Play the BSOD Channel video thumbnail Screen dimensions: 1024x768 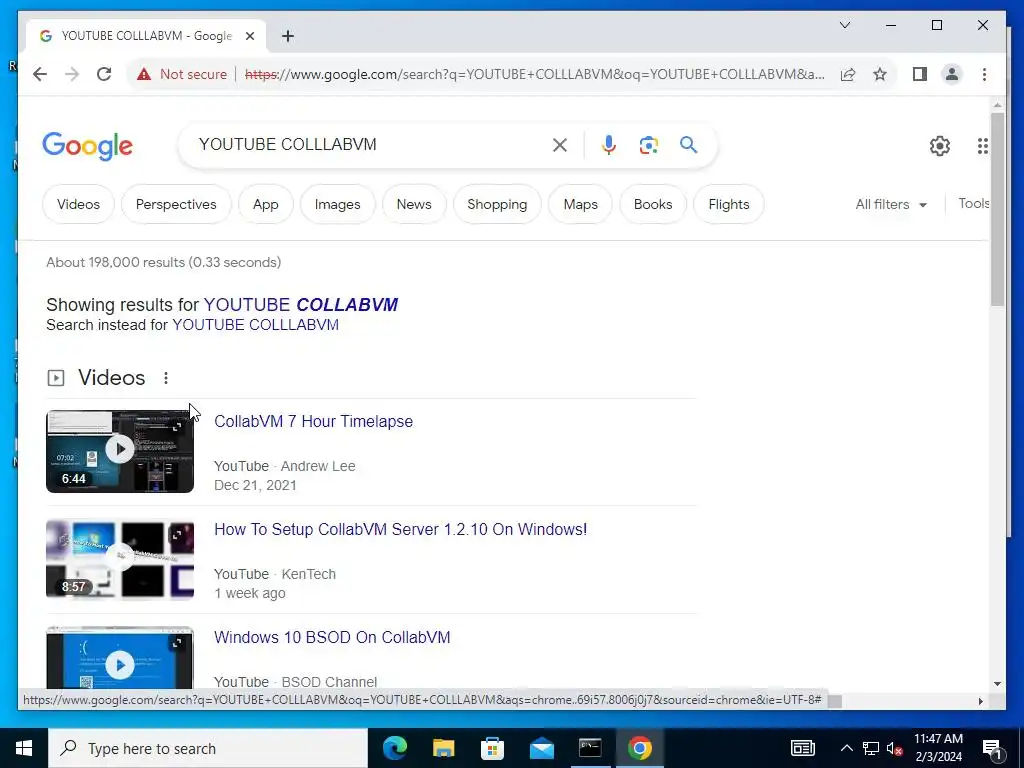pyautogui.click(x=120, y=658)
